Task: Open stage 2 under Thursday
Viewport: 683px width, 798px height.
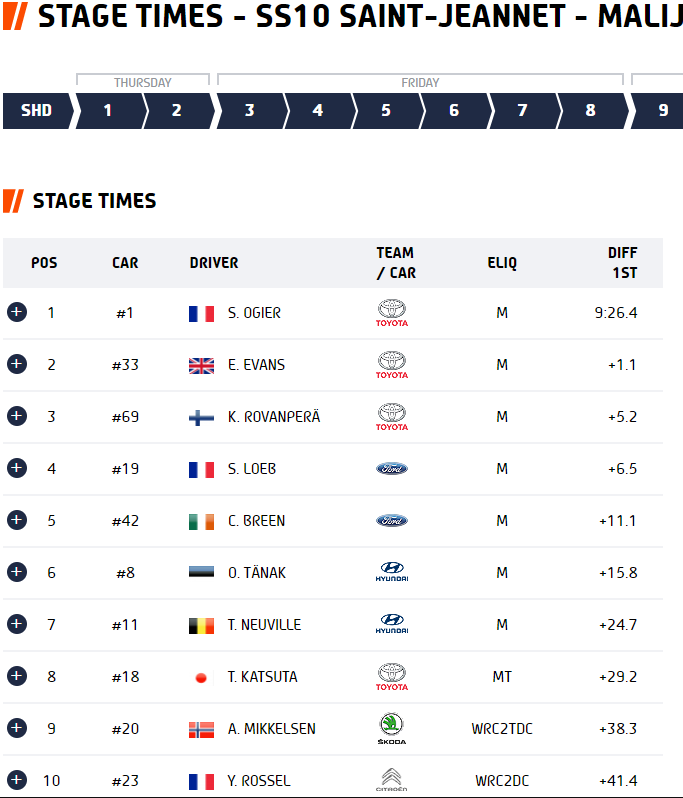Action: (177, 110)
